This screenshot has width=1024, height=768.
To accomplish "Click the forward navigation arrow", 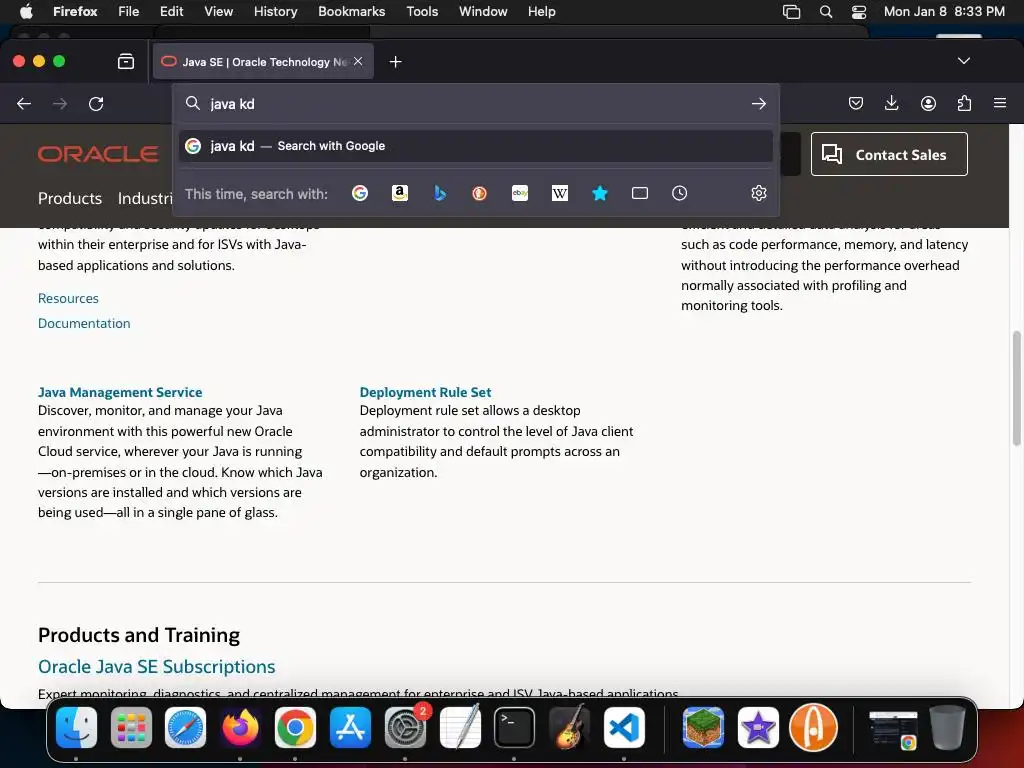I will 60,104.
